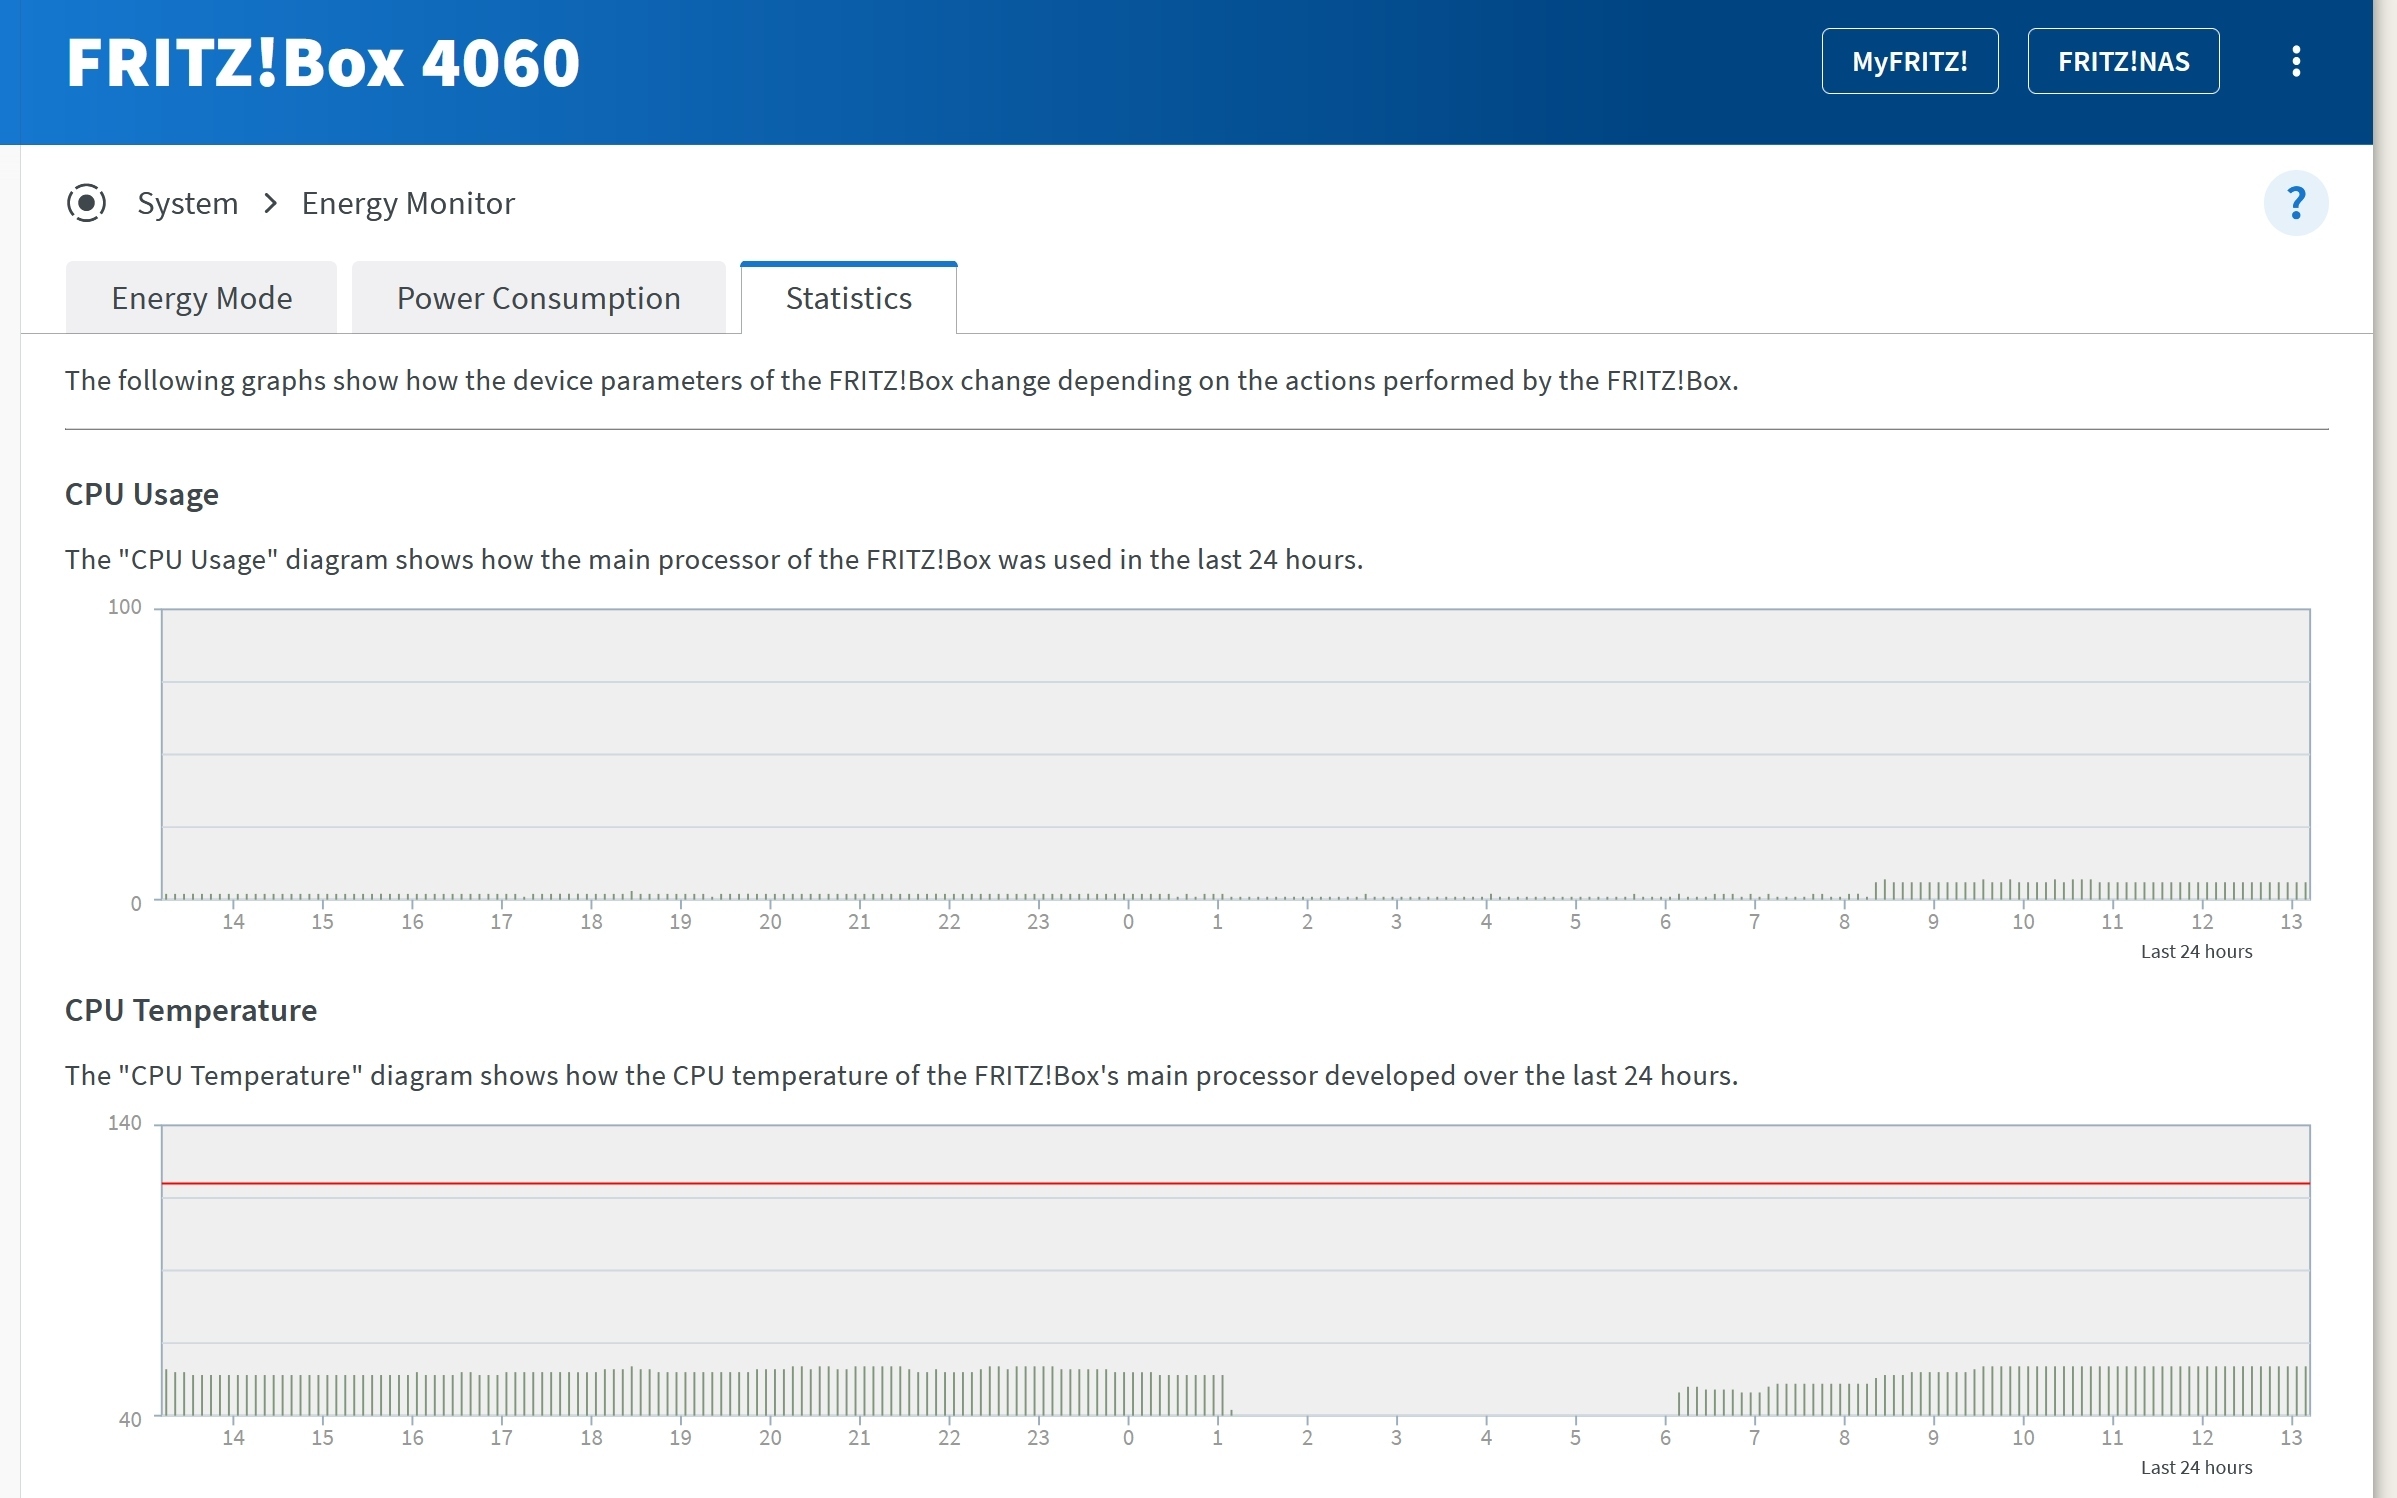2397x1498 pixels.
Task: Click hour label 20 on CPU Usage chart
Action: [770, 922]
